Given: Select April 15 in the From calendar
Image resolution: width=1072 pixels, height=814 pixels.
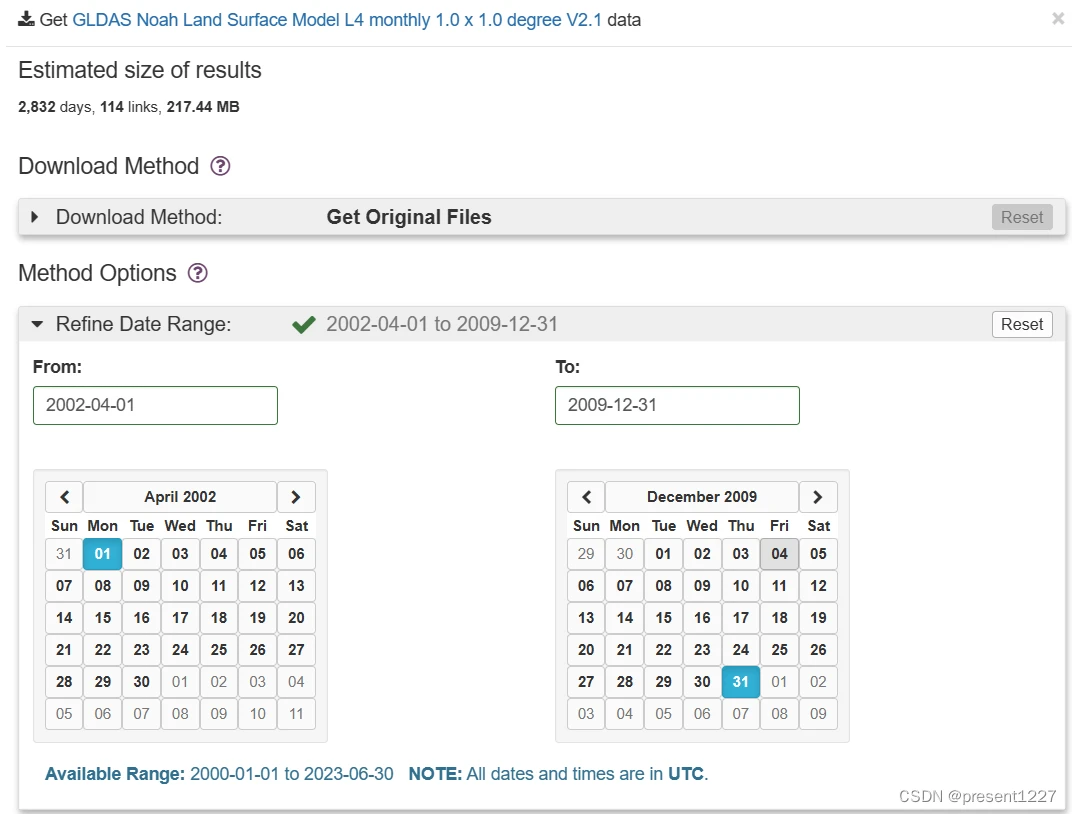Looking at the screenshot, I should tap(103, 618).
